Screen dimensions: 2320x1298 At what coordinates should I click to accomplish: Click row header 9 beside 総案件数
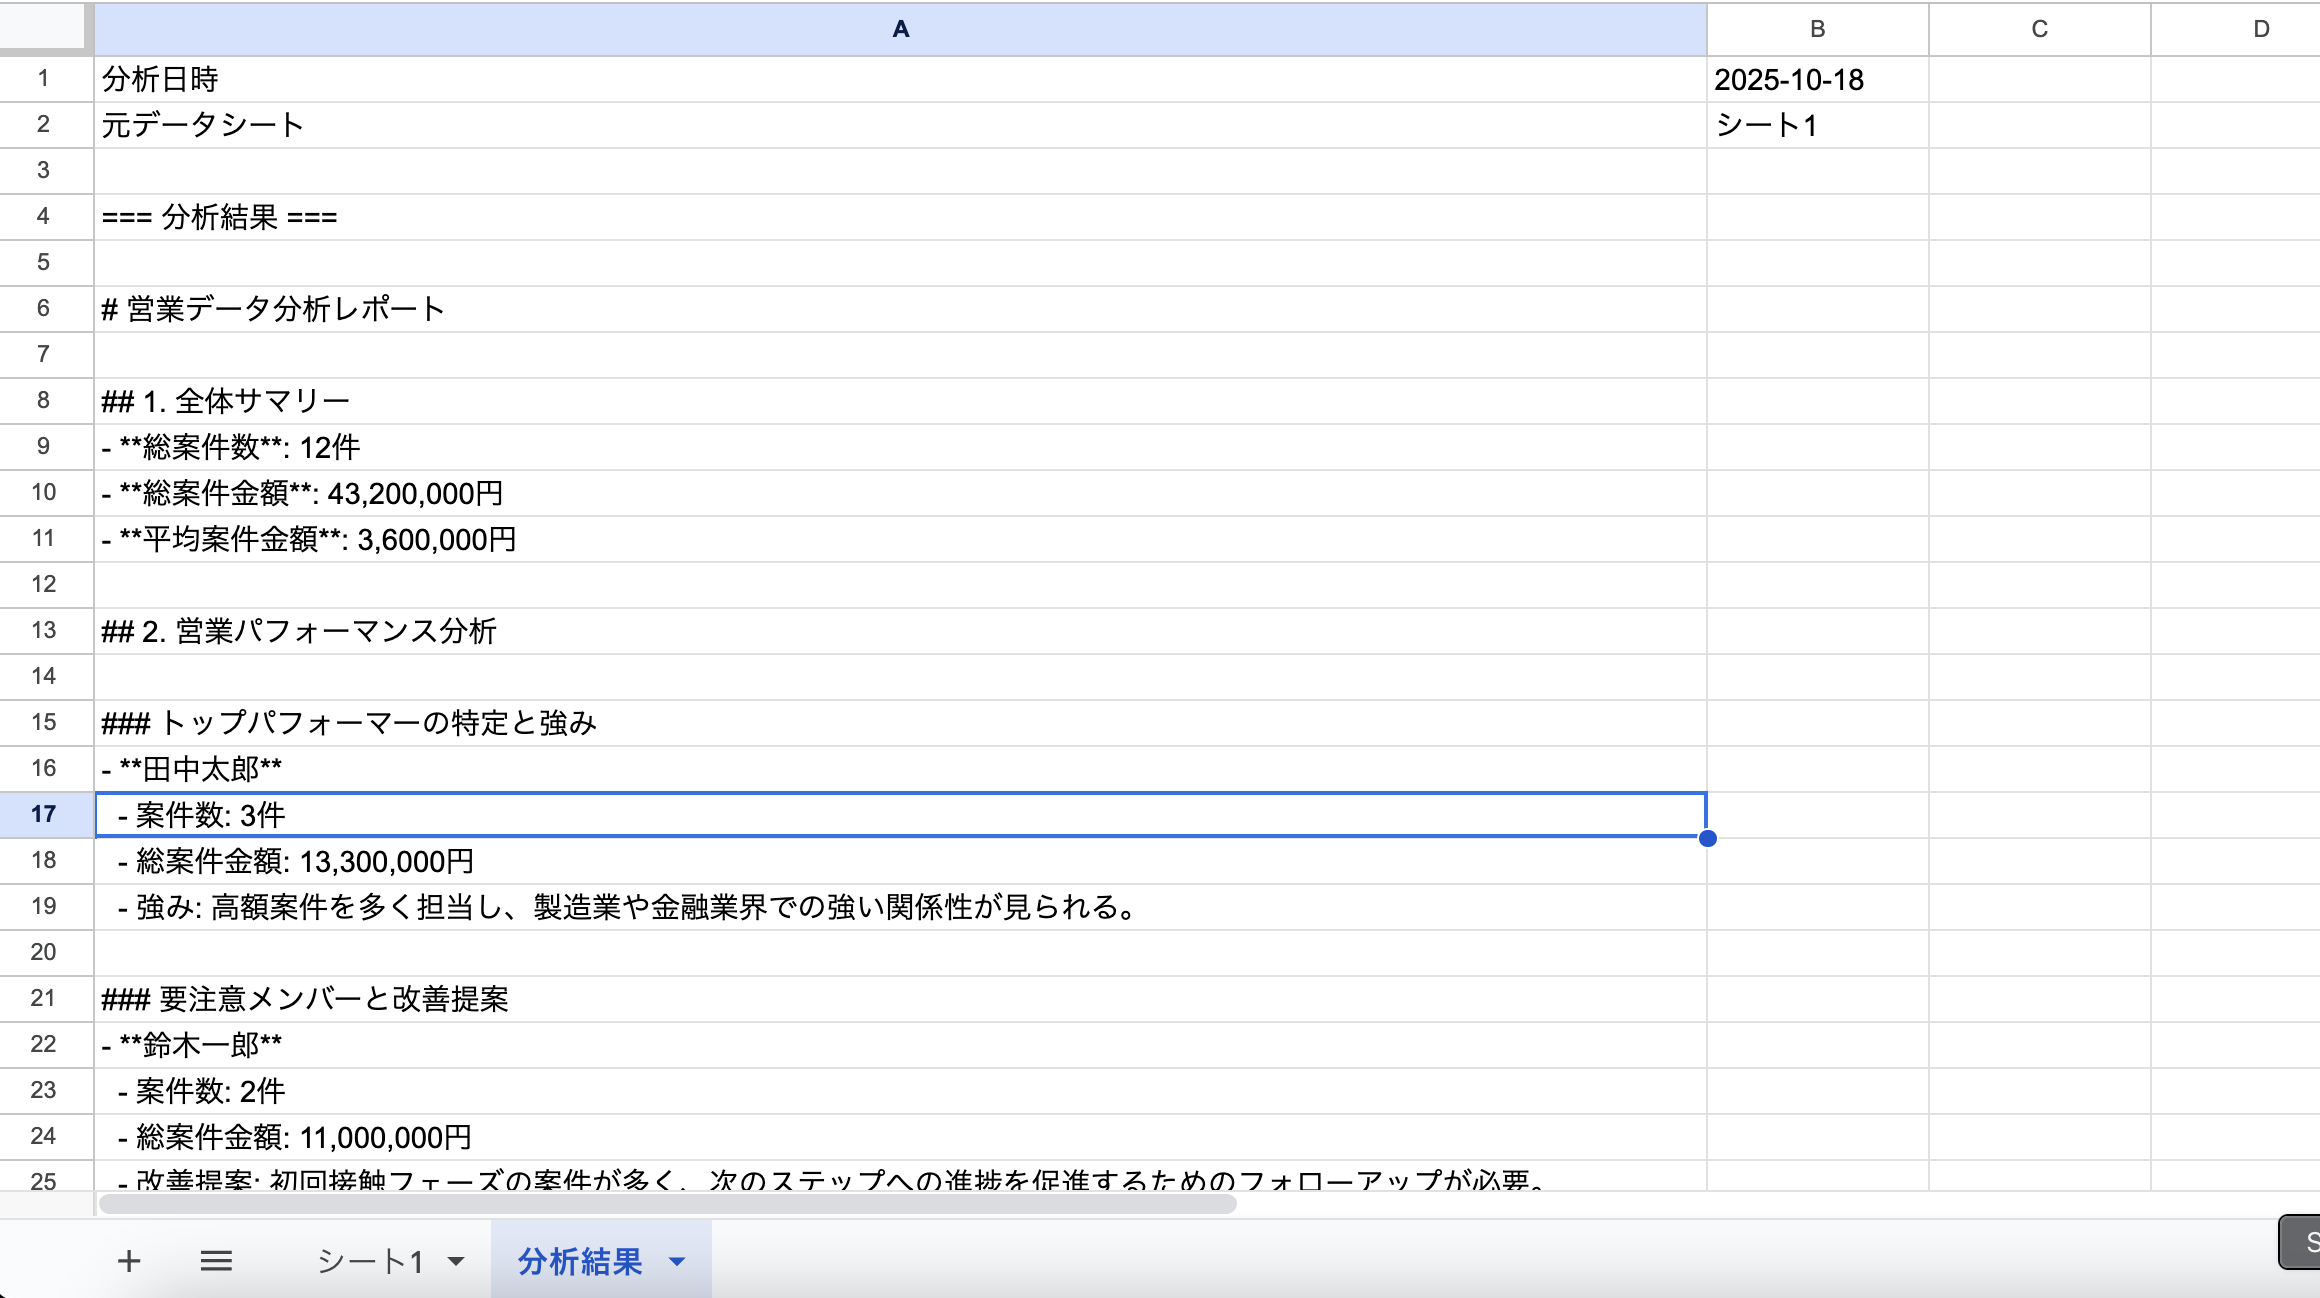pos(44,446)
